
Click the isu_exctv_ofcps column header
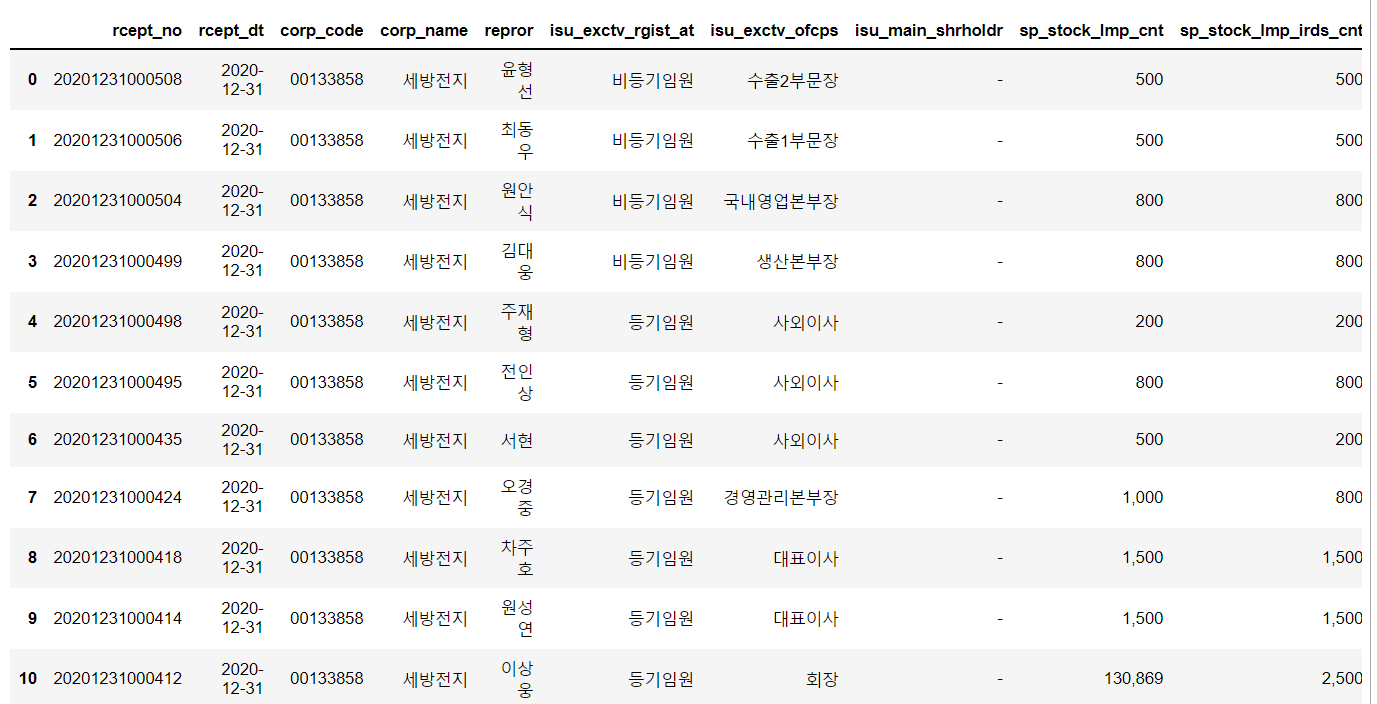point(774,30)
